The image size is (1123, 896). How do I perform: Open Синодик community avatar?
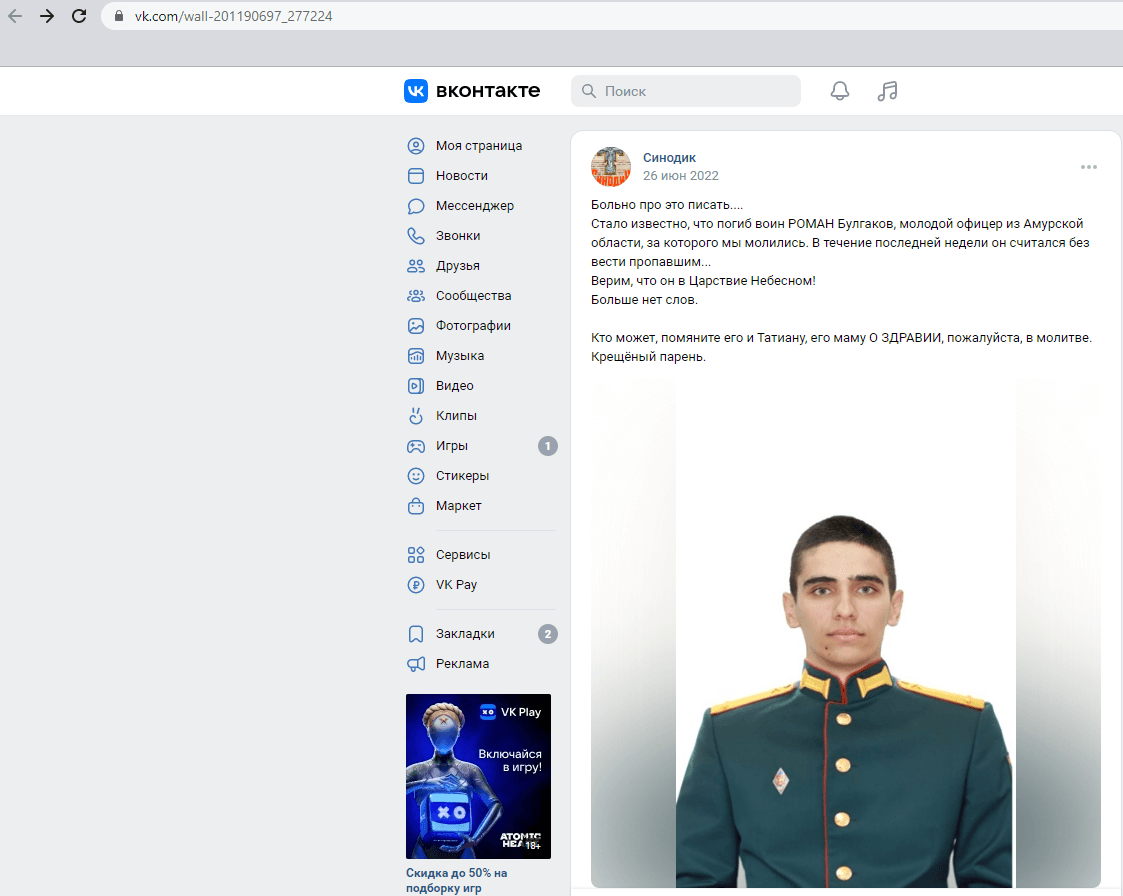pyautogui.click(x=611, y=166)
